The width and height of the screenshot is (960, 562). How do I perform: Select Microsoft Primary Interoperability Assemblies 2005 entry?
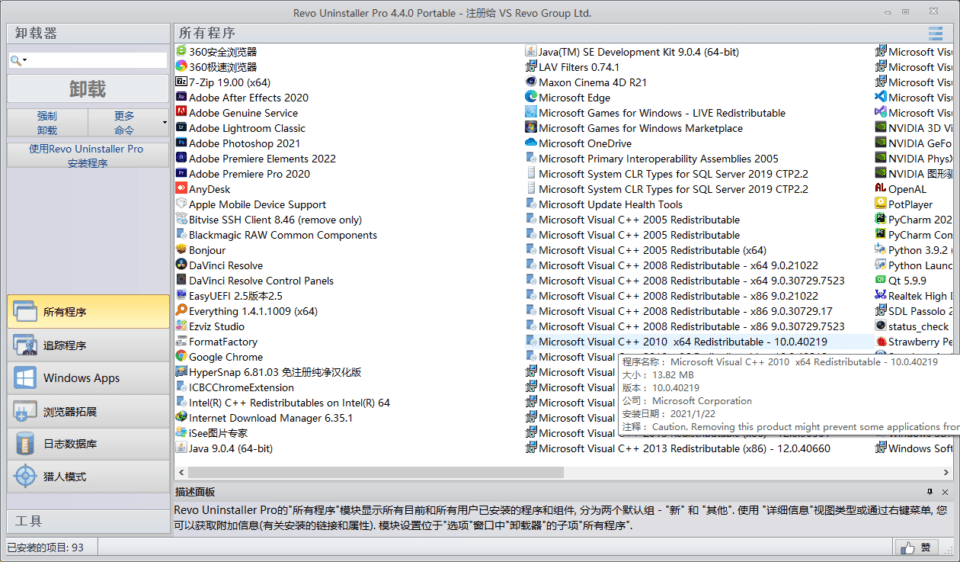click(x=659, y=159)
